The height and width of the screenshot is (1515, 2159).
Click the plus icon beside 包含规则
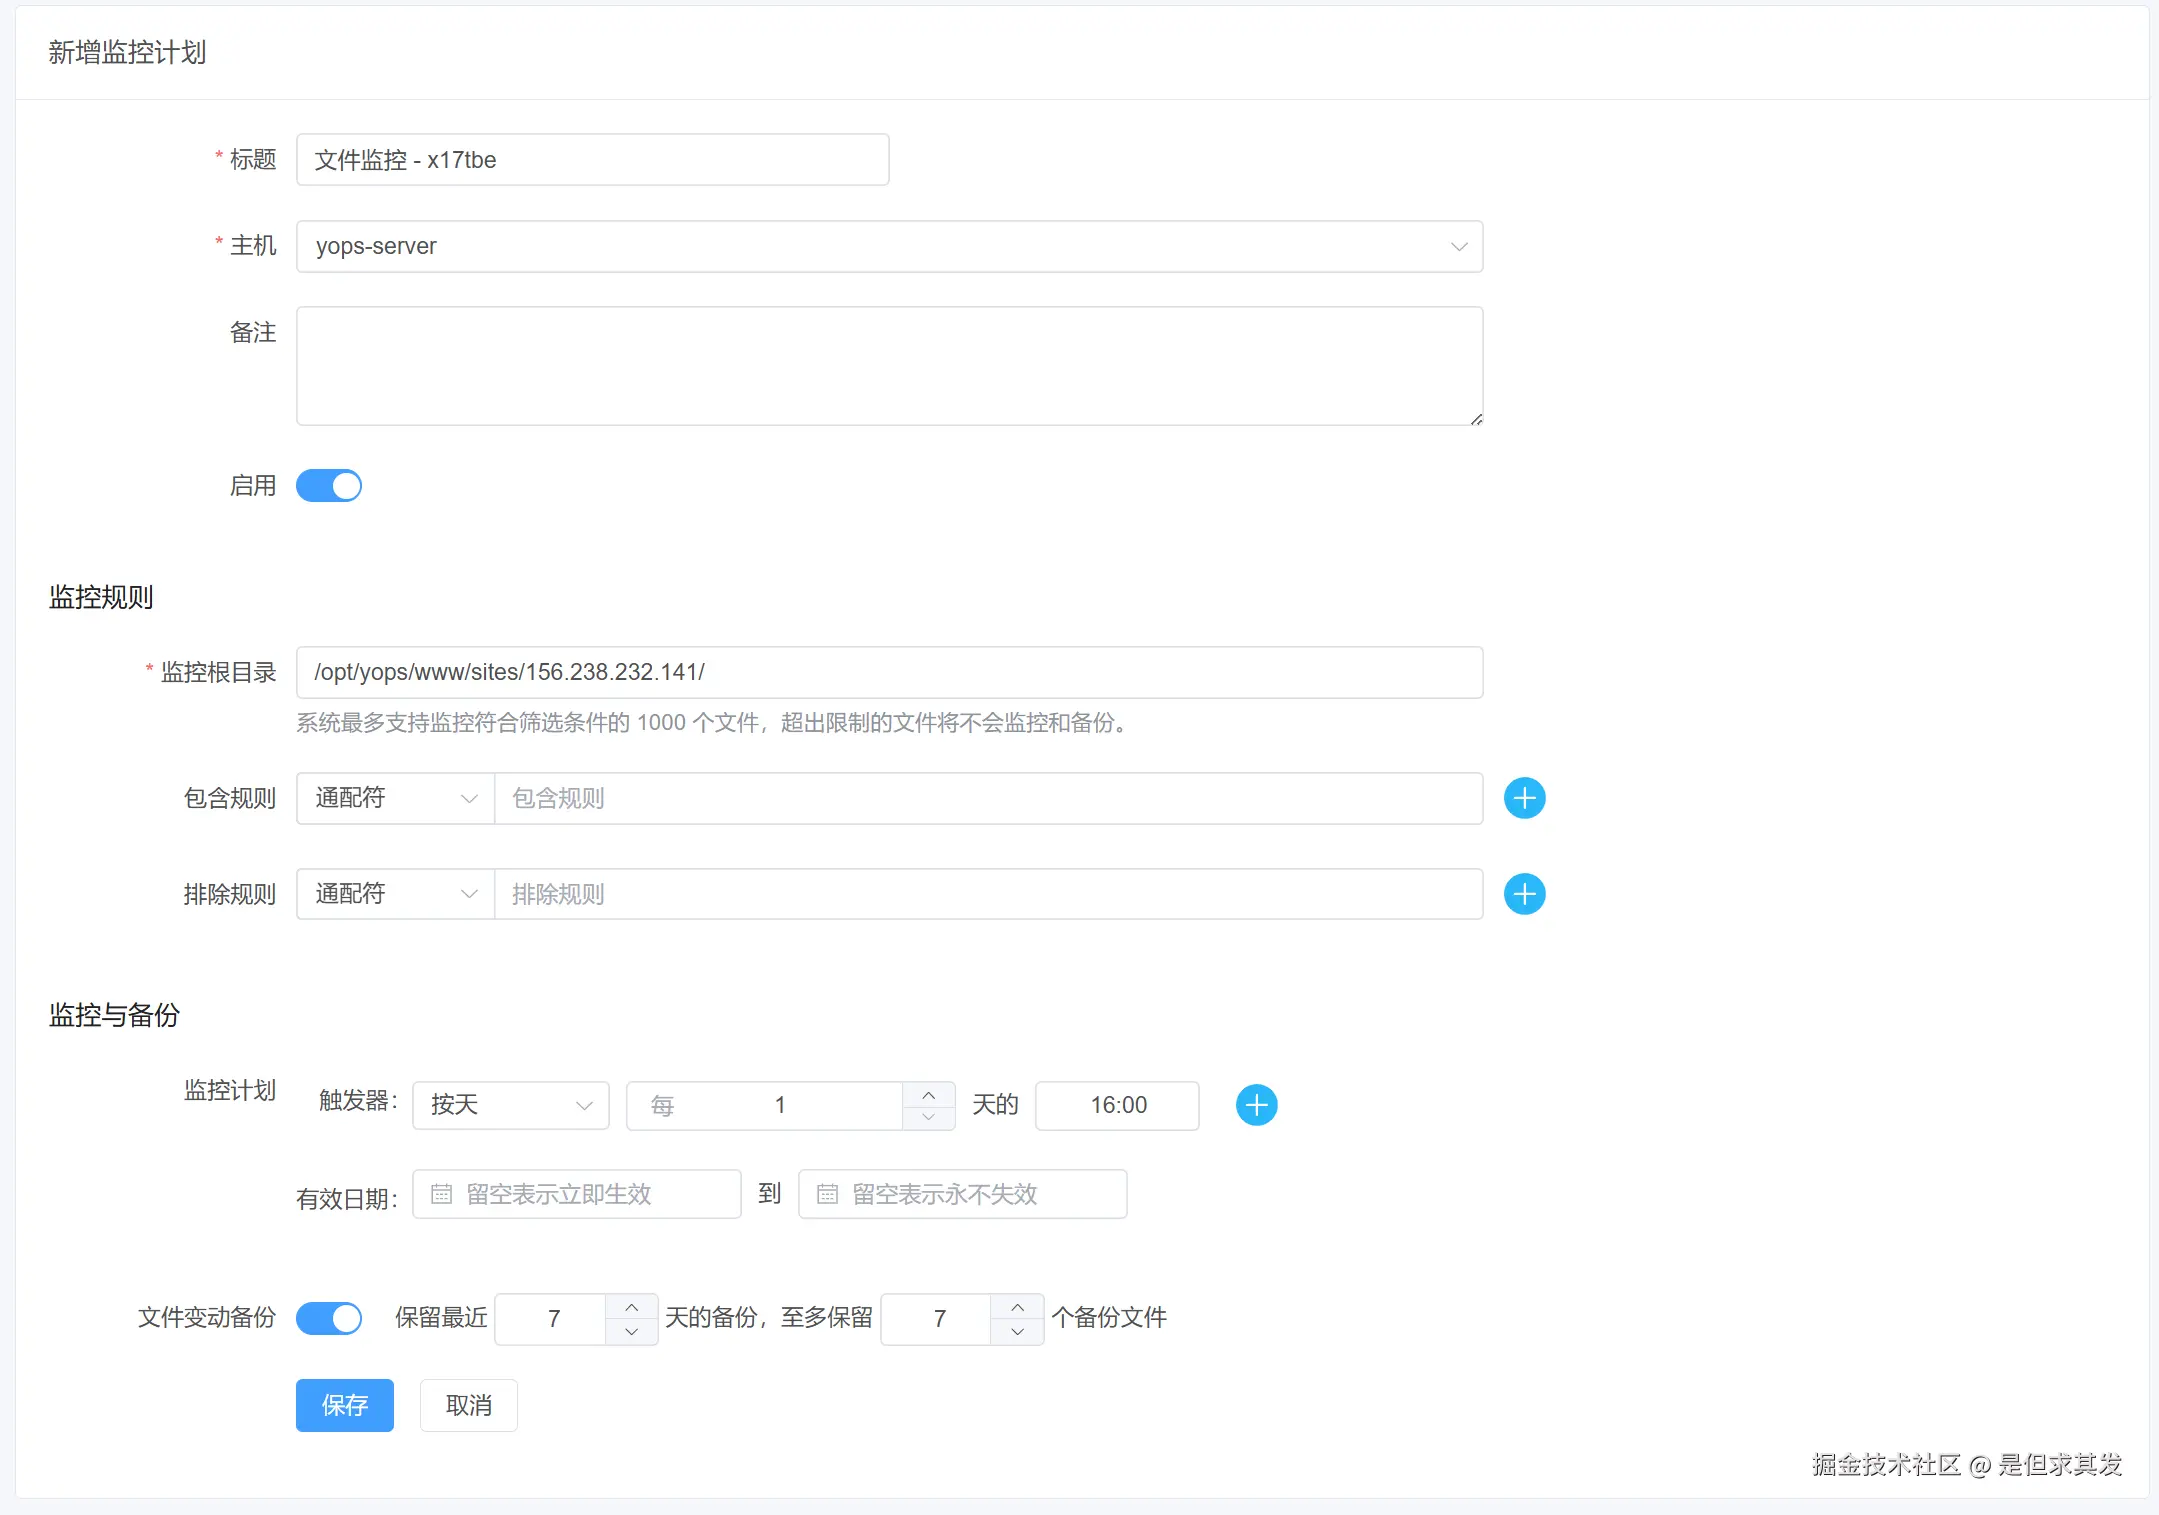(1524, 798)
